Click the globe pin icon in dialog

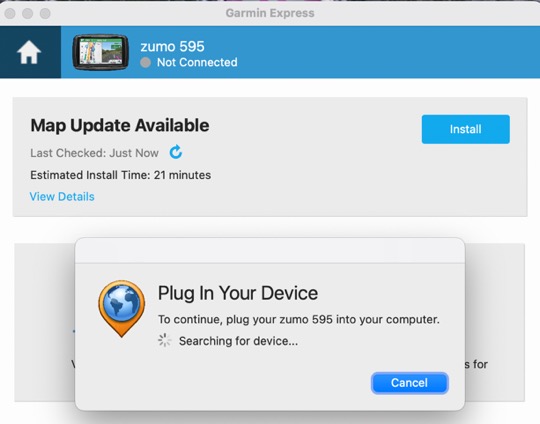coord(122,308)
